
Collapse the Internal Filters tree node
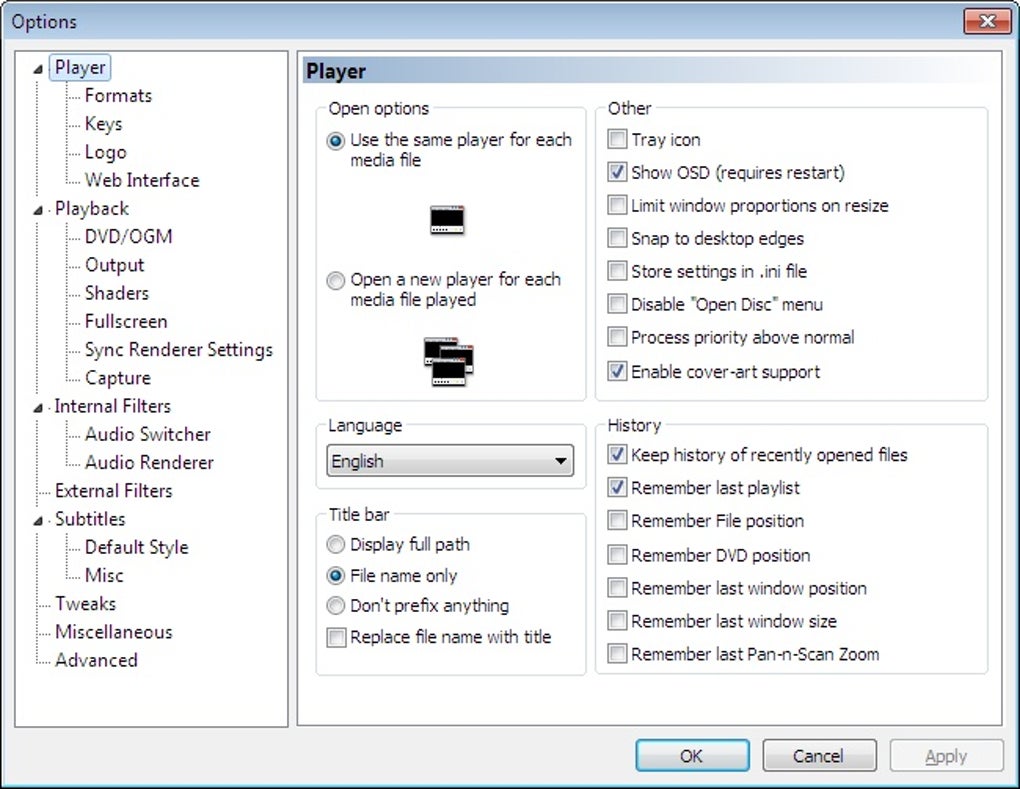(x=38, y=407)
